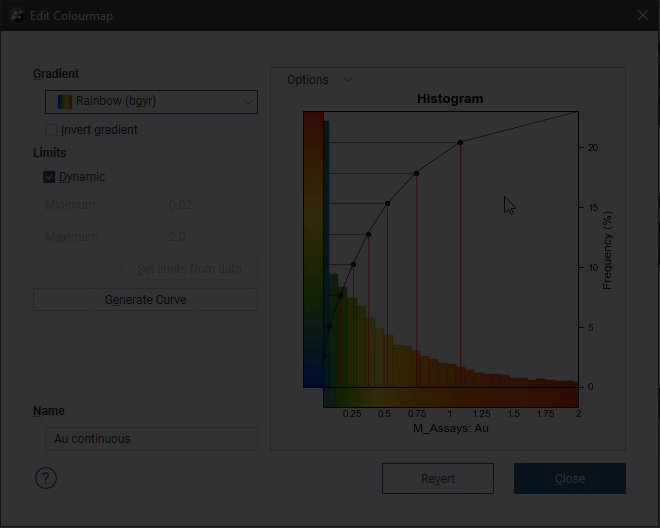Screen dimensions: 660x528
Task: Enable the Invert gradient checkbox
Action: pos(51,130)
